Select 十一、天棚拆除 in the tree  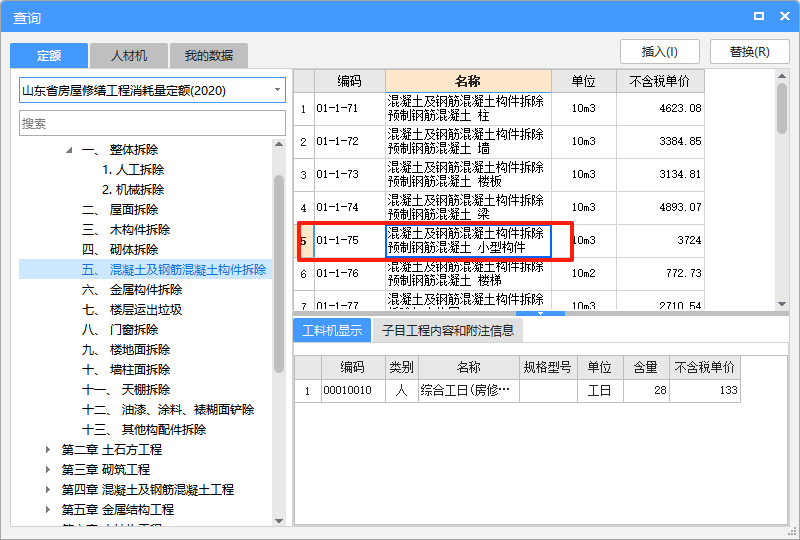pos(126,389)
